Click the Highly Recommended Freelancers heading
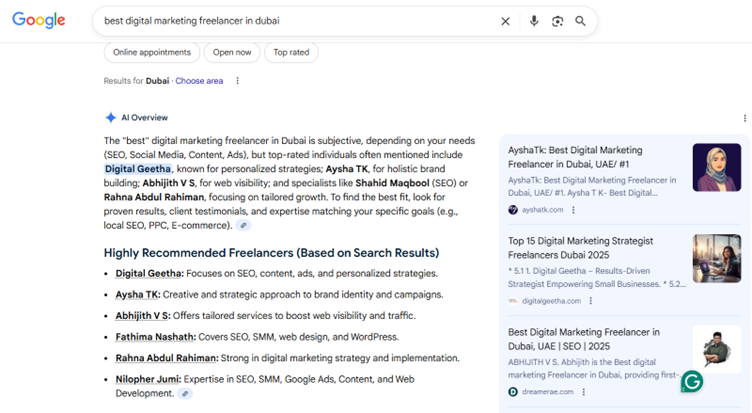The width and height of the screenshot is (752, 413). (271, 253)
